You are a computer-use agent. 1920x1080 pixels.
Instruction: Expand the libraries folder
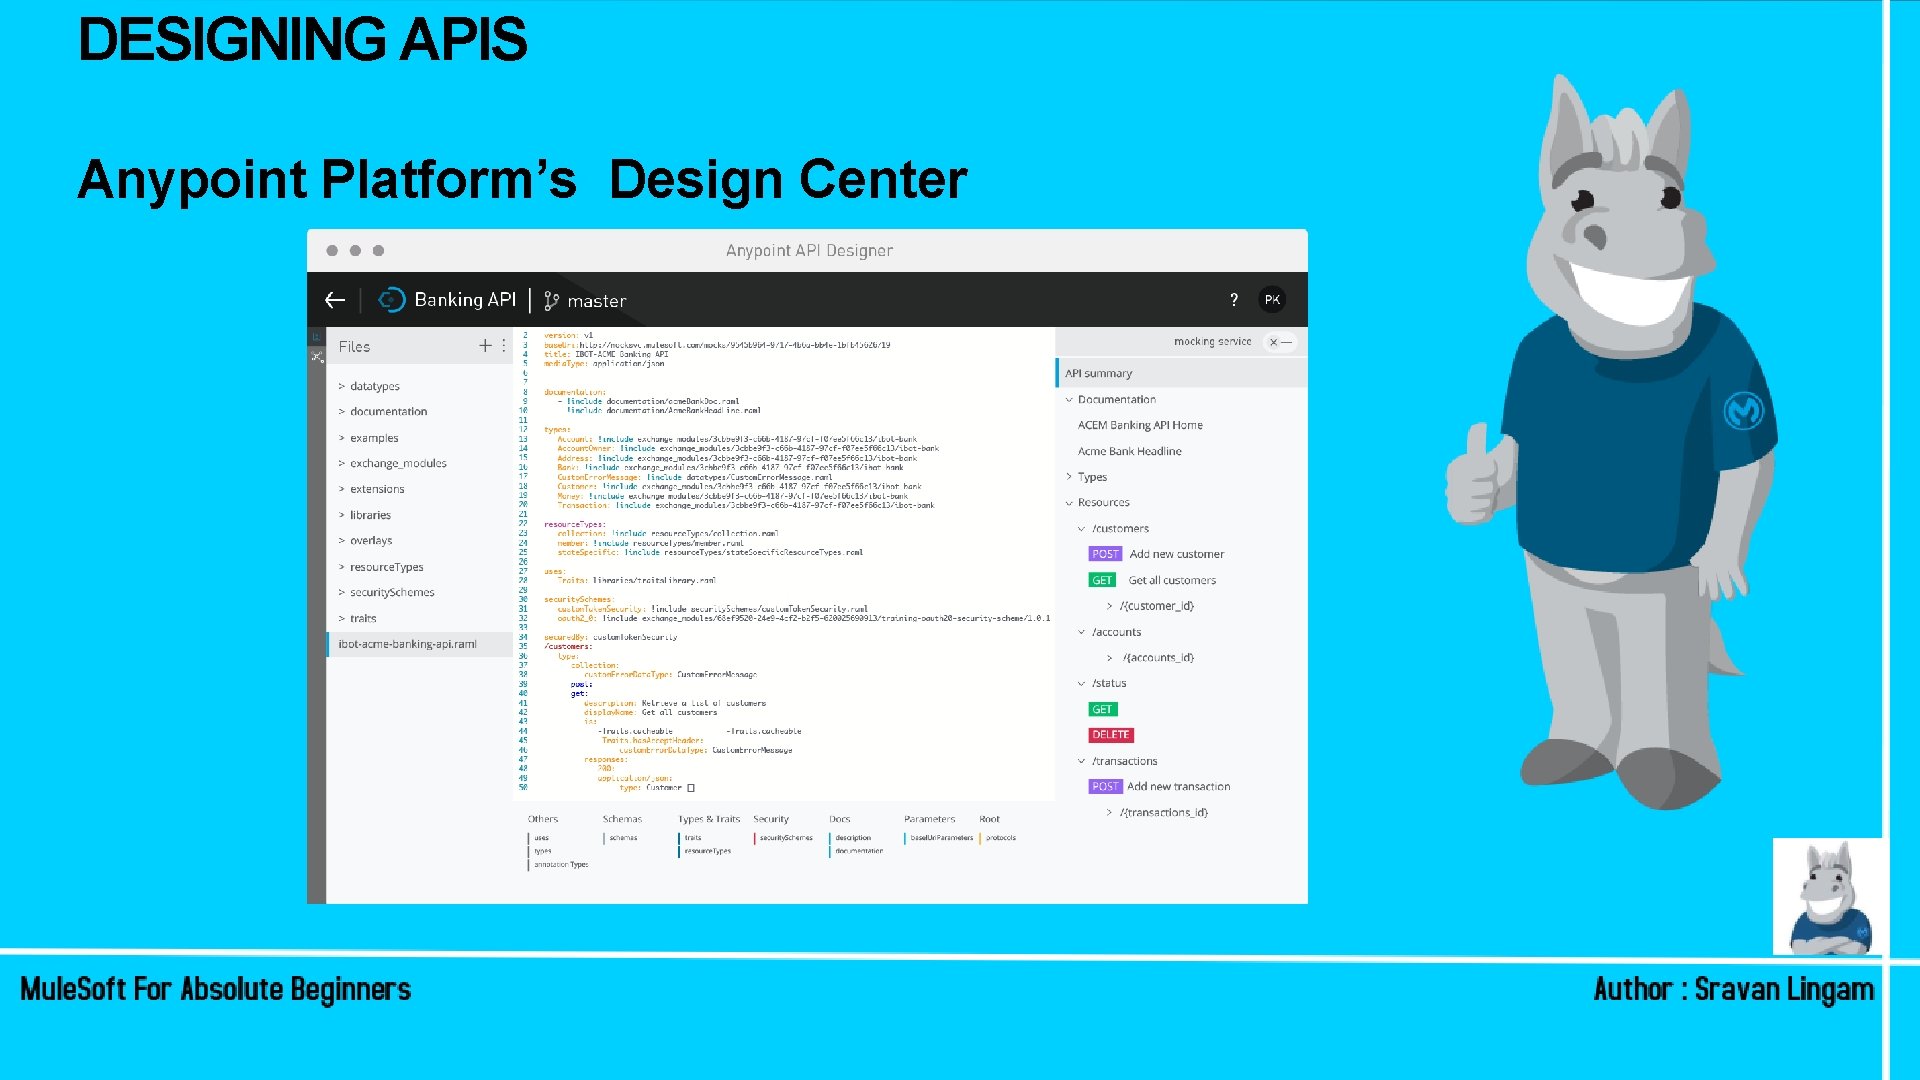(364, 515)
